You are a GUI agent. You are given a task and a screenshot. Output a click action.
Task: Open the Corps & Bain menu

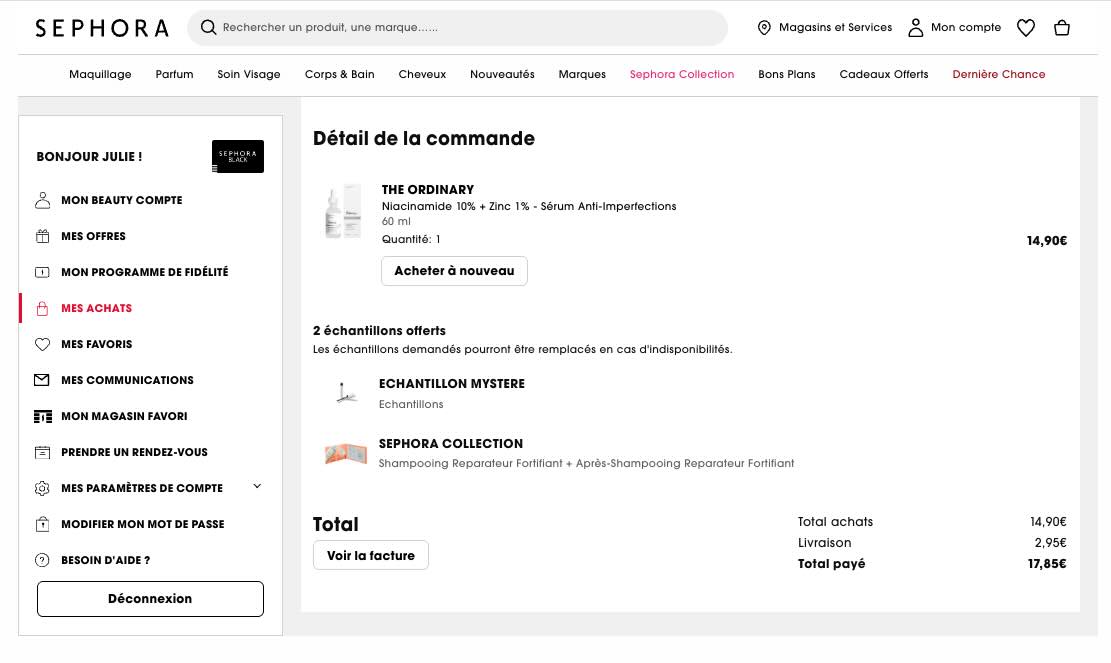[339, 74]
